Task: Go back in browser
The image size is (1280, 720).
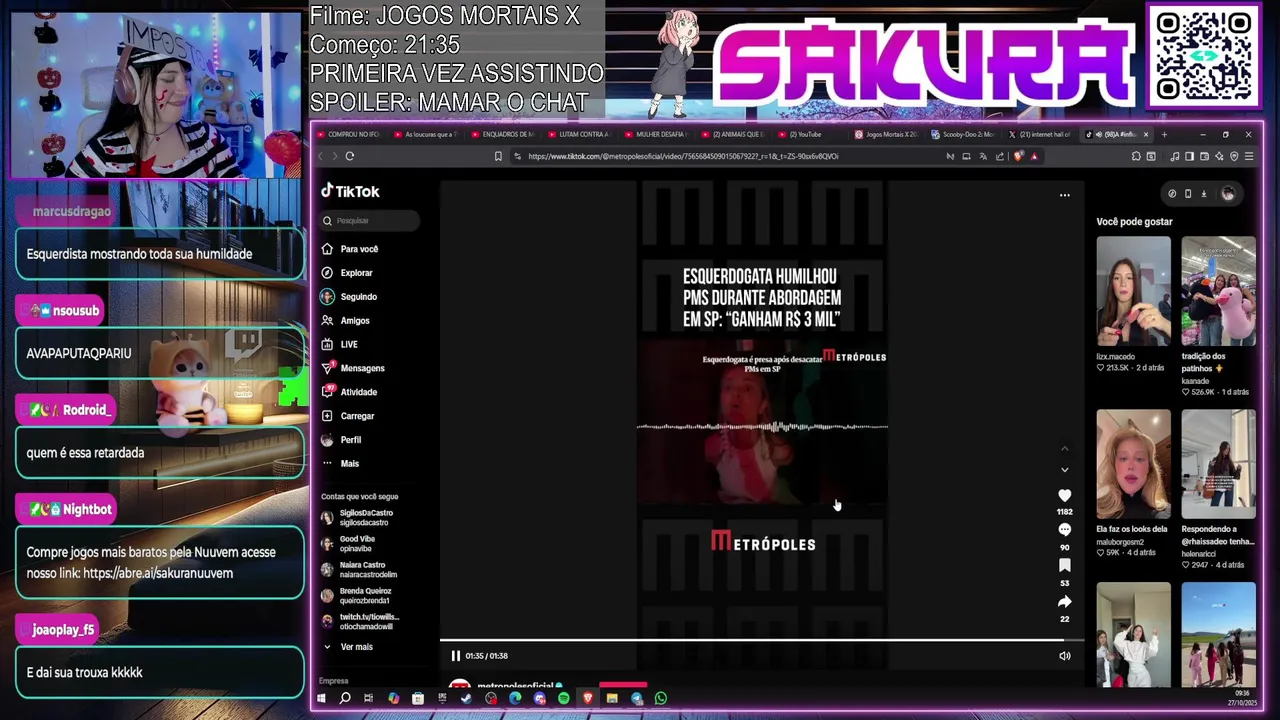Action: pos(321,156)
